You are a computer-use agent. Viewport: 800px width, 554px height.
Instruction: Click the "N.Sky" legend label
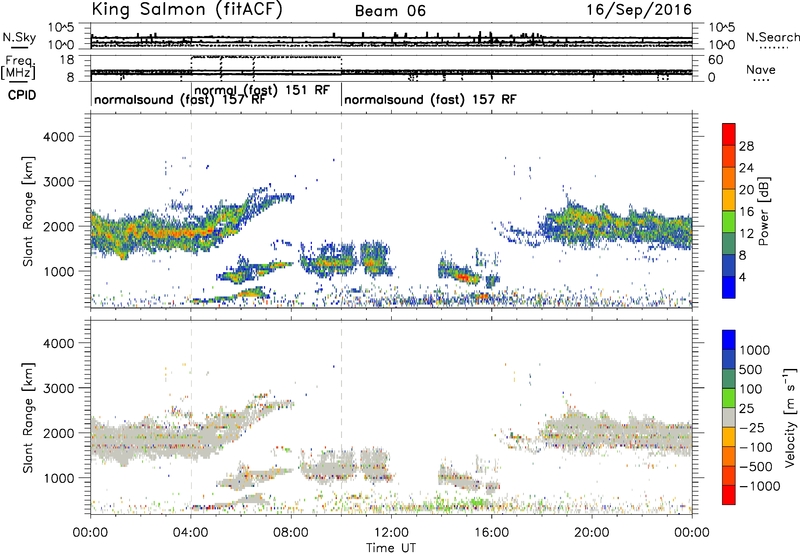click(19, 37)
